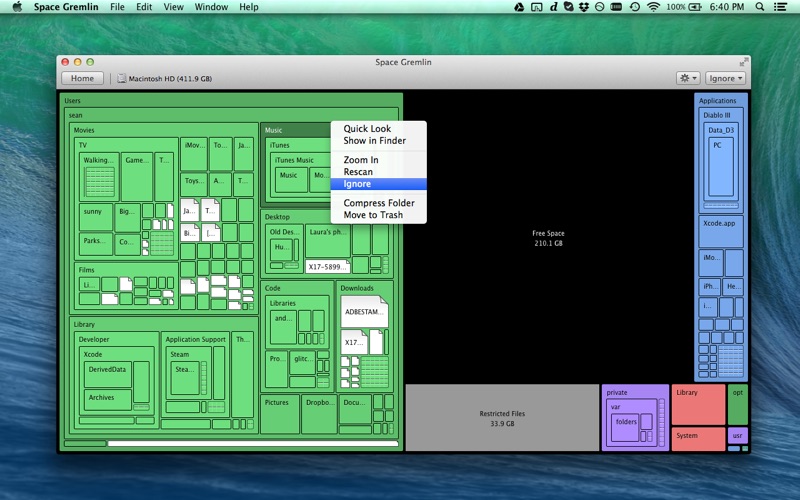The image size is (800, 500).
Task: Choose Move to Trash from context menu
Action: (x=379, y=215)
